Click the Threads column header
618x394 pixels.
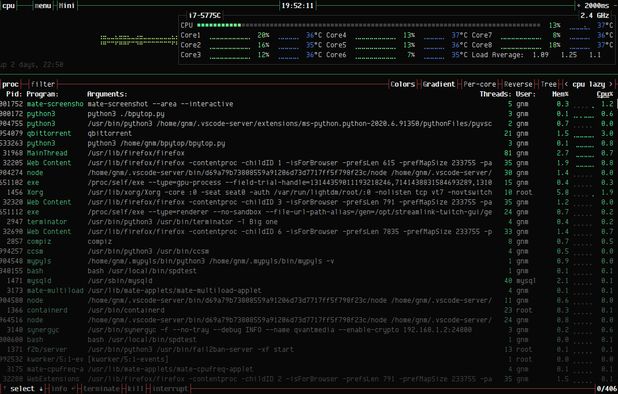coord(495,94)
